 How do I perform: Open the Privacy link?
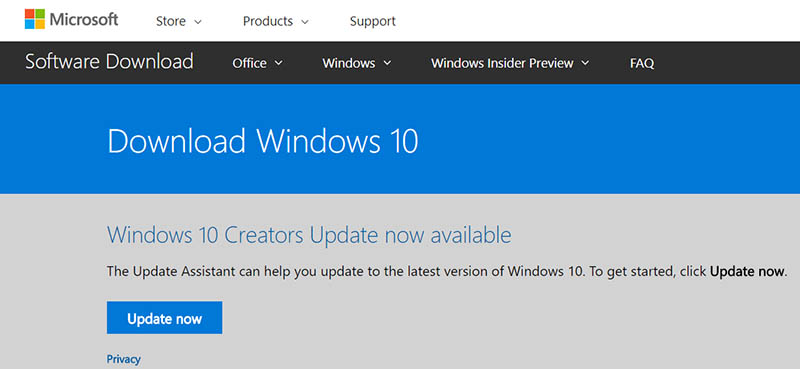point(123,359)
